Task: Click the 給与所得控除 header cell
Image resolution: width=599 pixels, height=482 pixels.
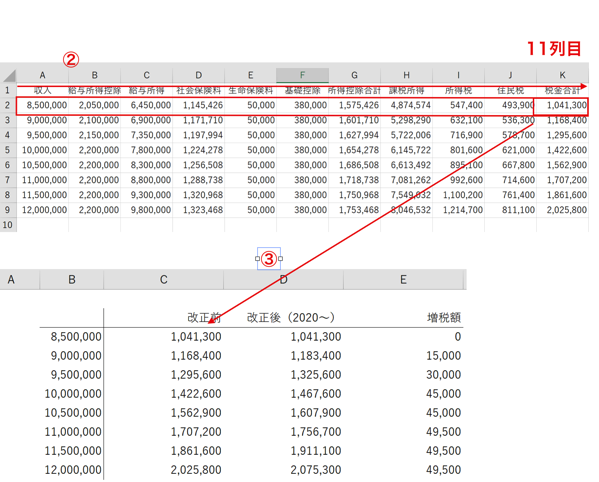Action: pyautogui.click(x=94, y=91)
